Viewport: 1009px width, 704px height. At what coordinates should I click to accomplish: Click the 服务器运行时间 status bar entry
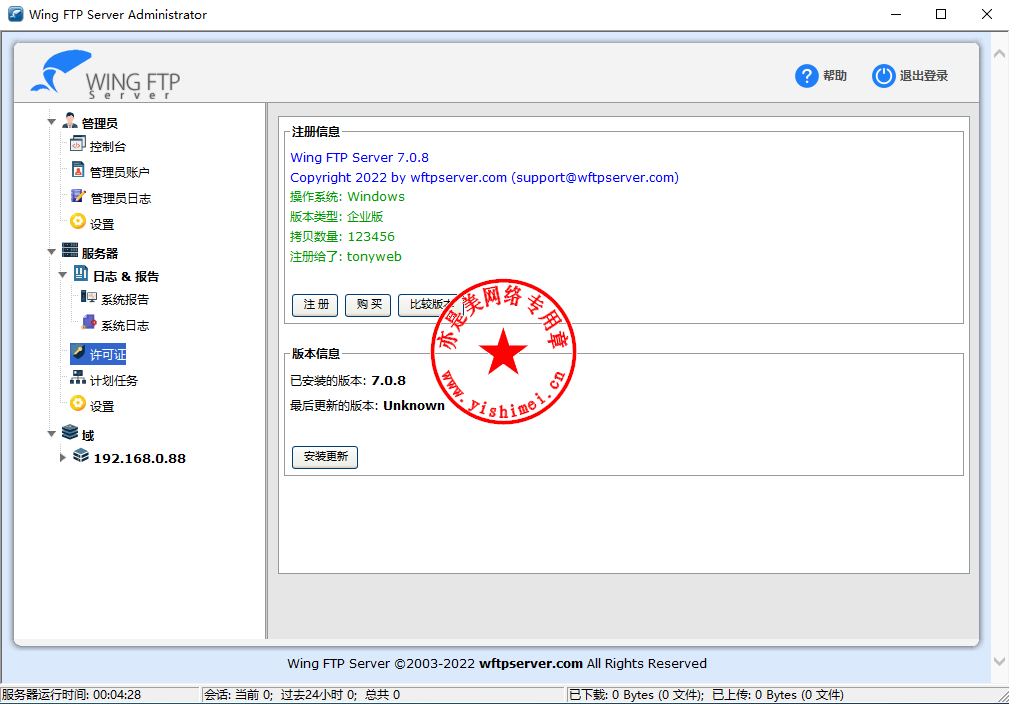coord(71,695)
